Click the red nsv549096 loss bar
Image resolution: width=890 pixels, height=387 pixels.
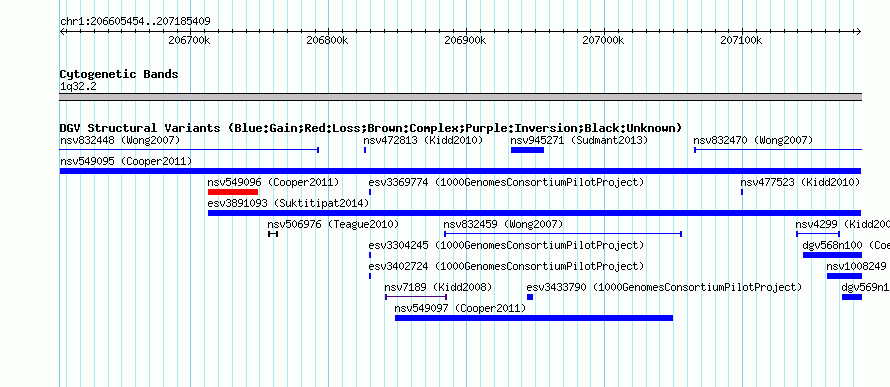233,192
